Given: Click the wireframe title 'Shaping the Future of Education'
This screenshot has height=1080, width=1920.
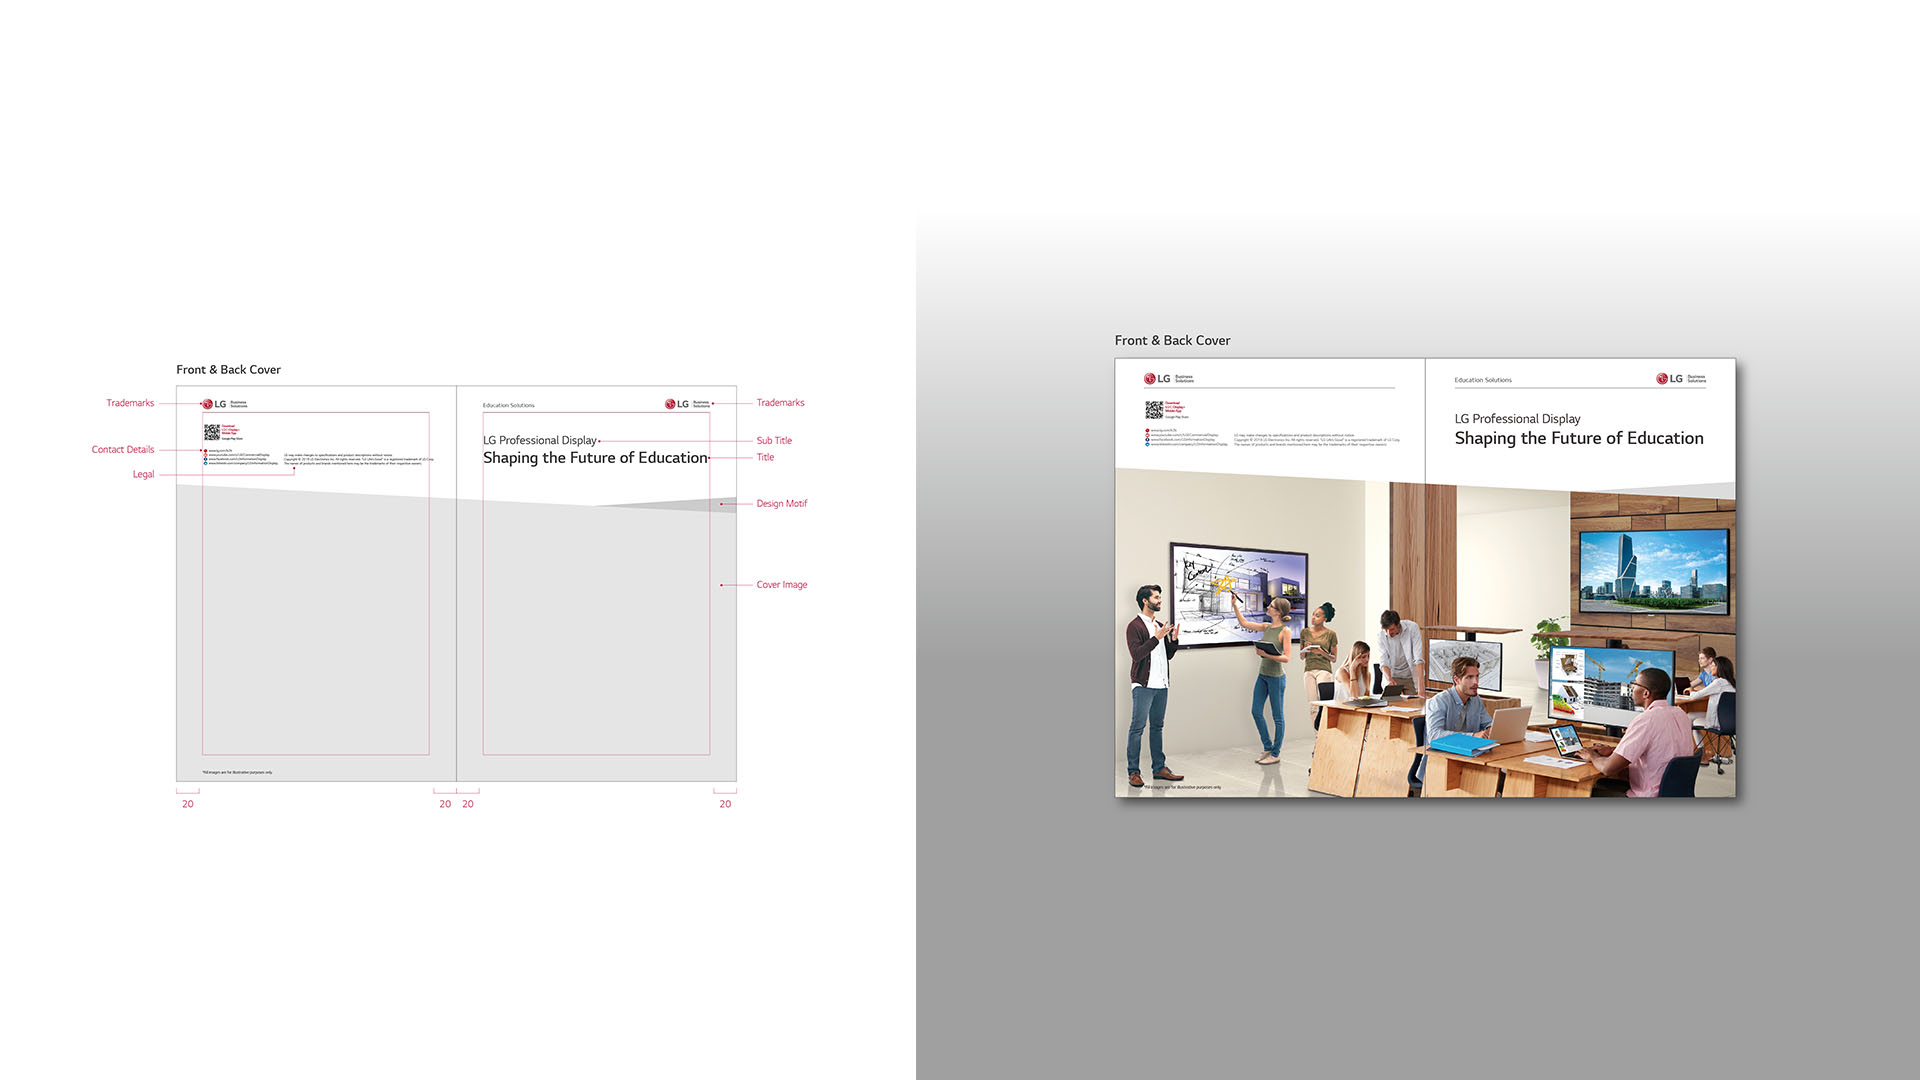Looking at the screenshot, I should click(595, 458).
